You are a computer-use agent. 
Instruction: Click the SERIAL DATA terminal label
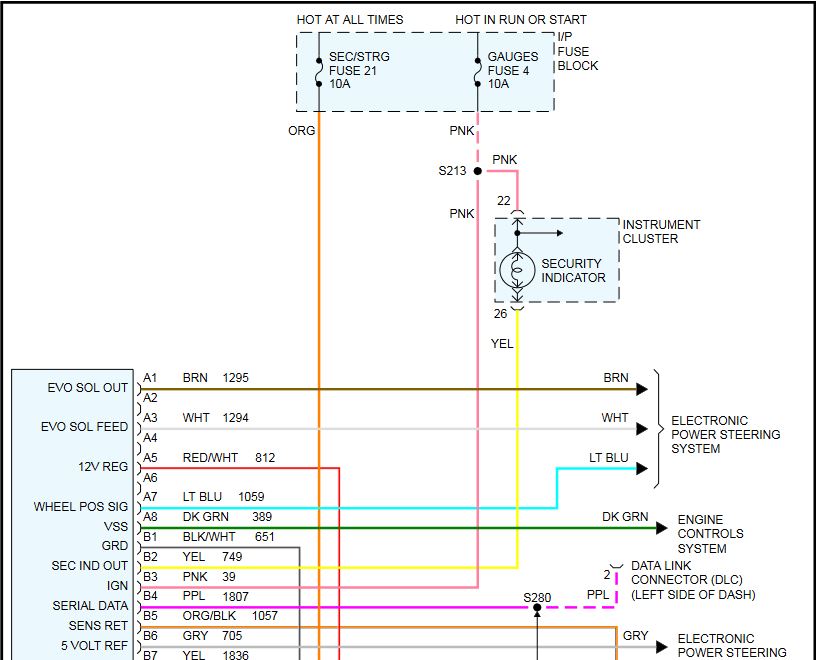click(x=90, y=606)
